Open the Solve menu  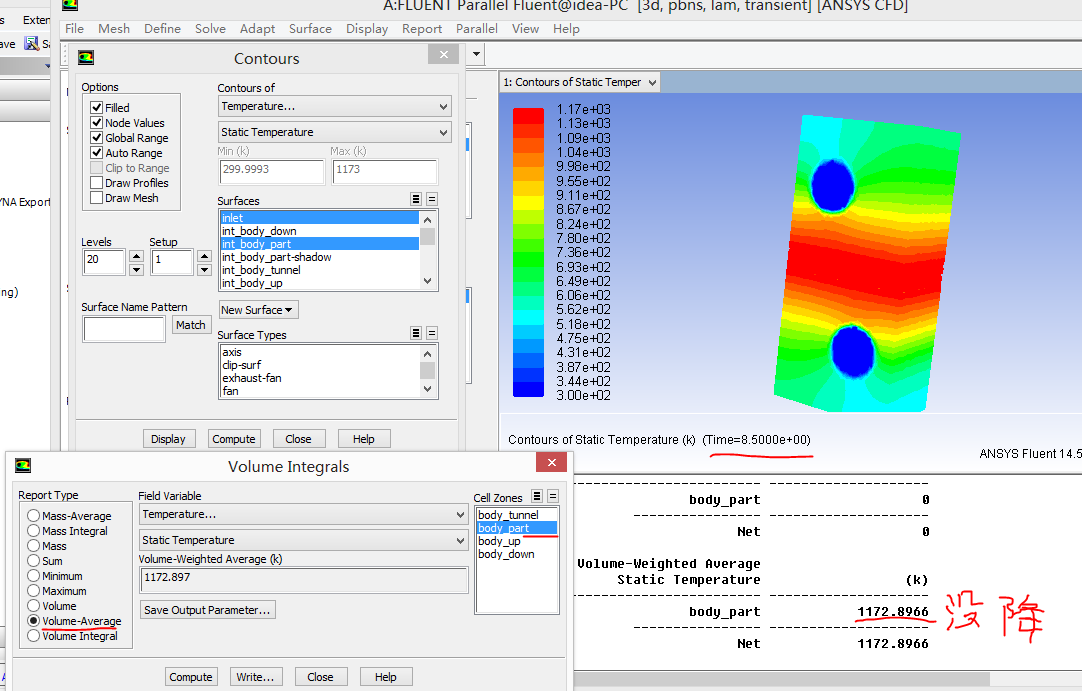pos(210,29)
